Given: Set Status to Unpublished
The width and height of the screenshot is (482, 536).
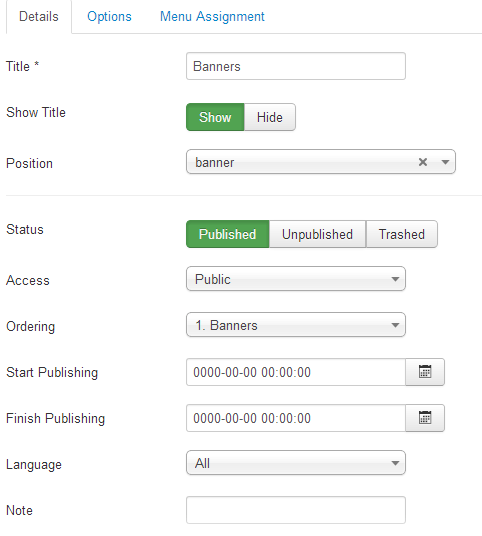Looking at the screenshot, I should coord(318,234).
